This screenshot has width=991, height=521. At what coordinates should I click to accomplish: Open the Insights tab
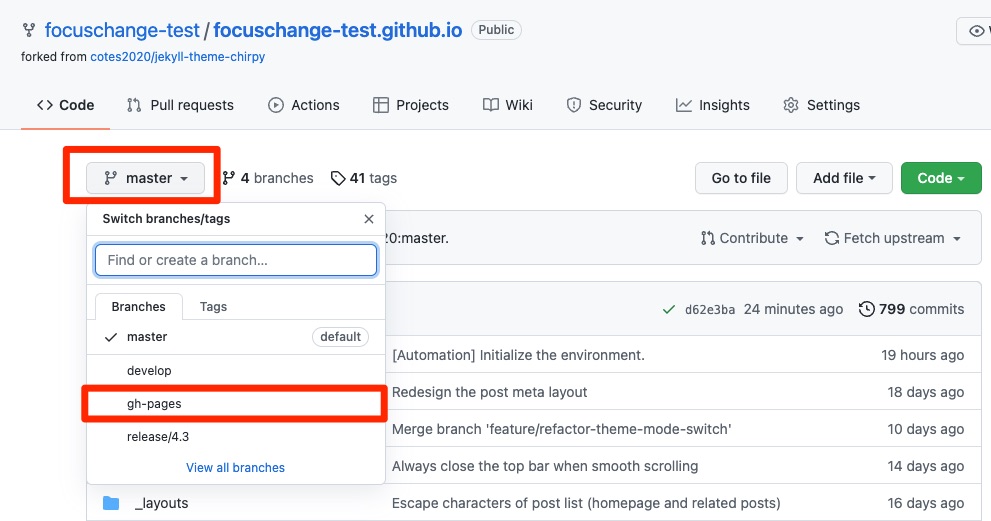pos(713,105)
